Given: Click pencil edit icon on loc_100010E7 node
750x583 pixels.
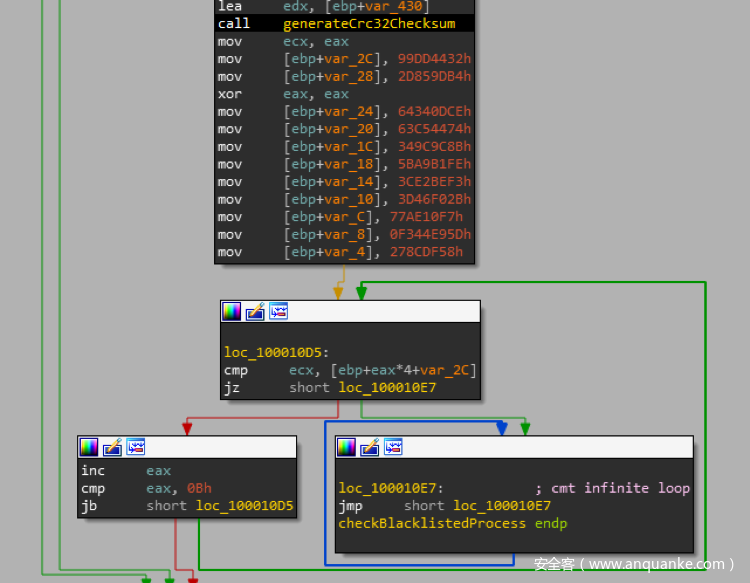Looking at the screenshot, I should point(370,447).
